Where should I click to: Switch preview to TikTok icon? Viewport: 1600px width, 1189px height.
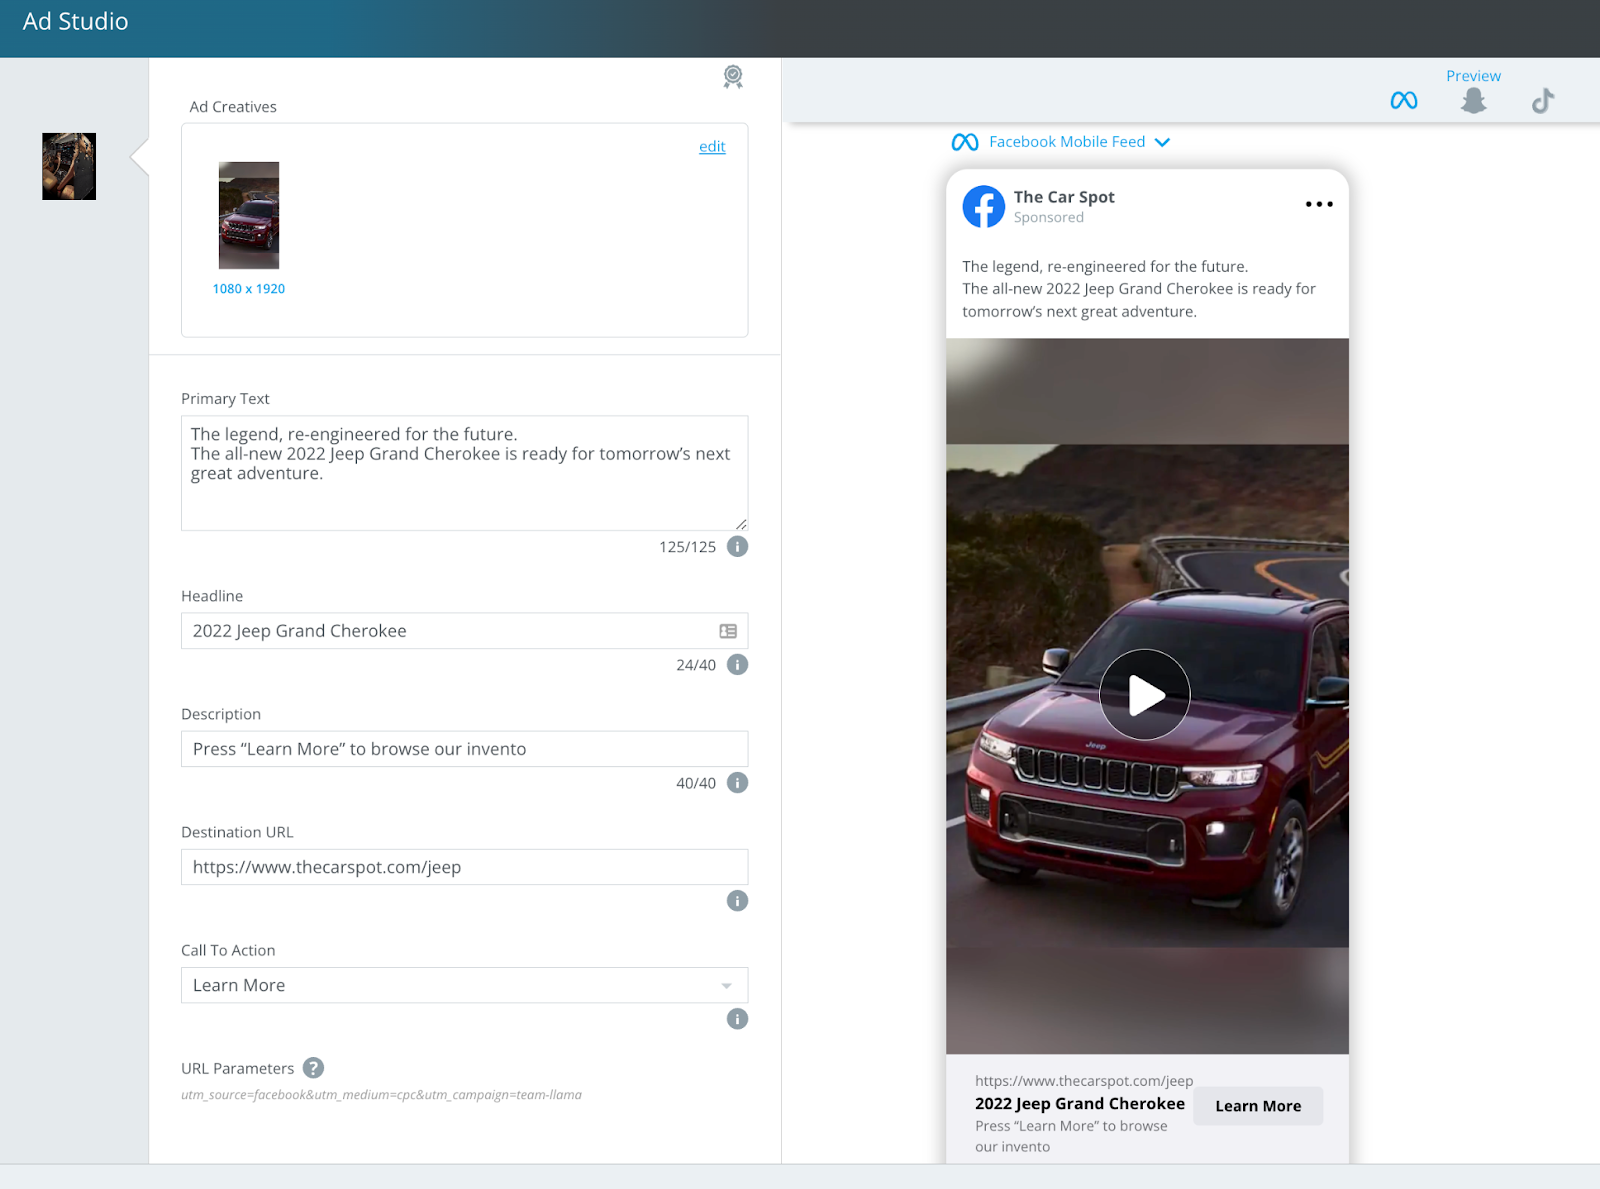(x=1543, y=101)
